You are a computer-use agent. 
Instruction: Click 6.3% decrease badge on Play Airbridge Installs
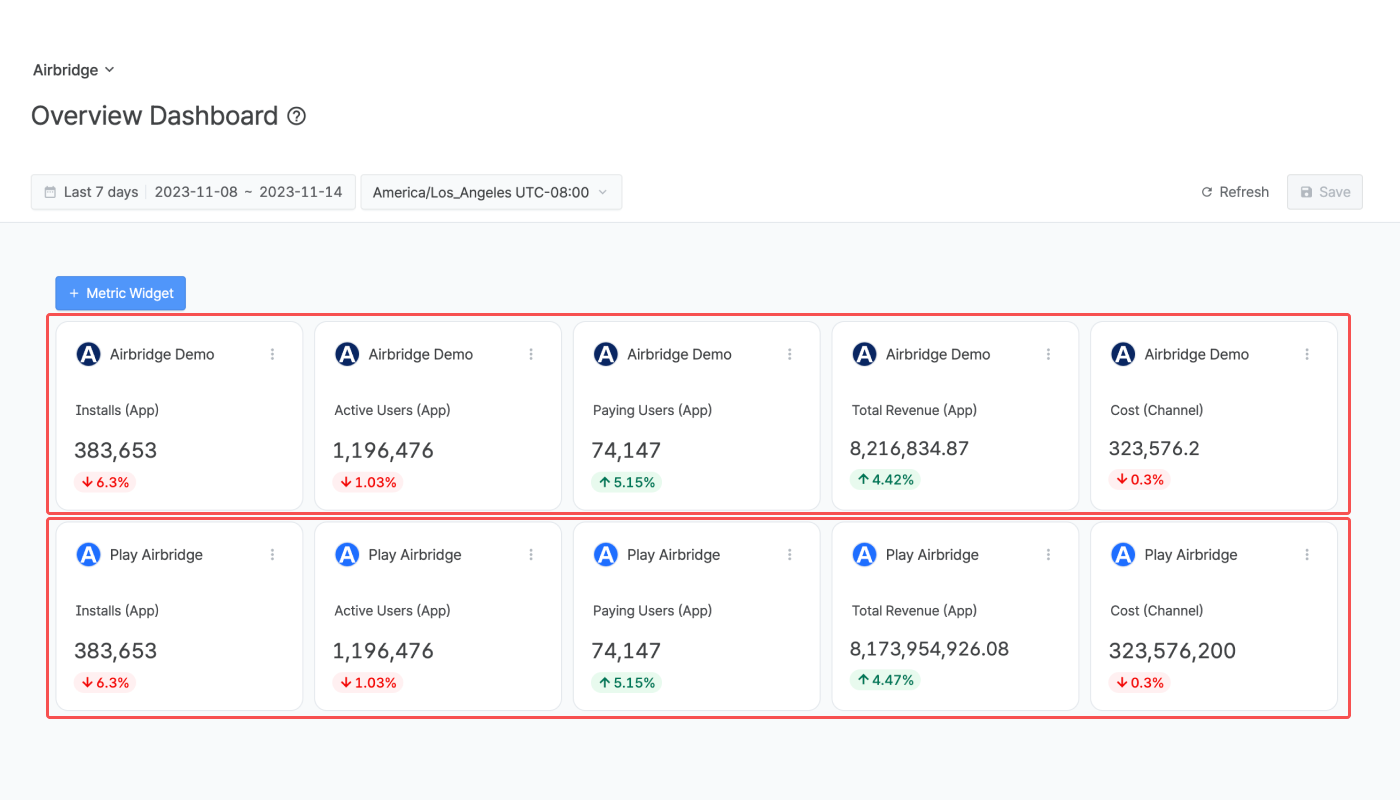[x=105, y=683]
